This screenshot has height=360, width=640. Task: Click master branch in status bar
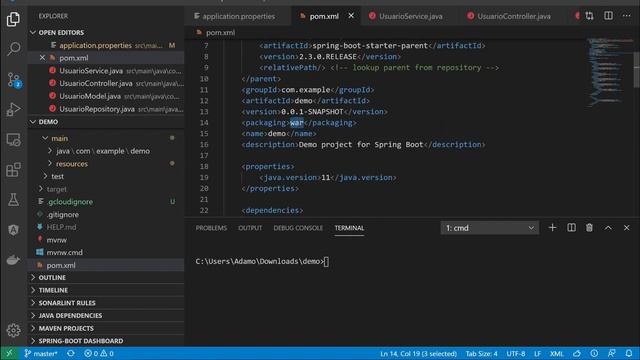tap(41, 353)
